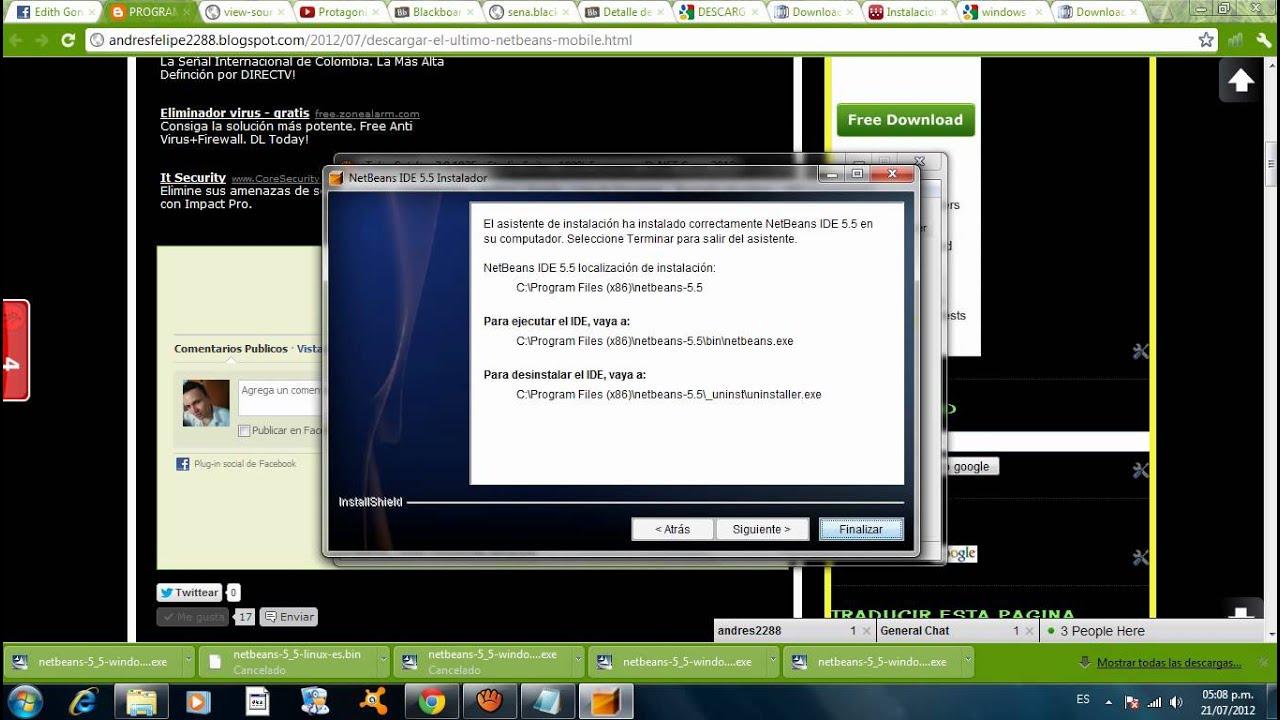1280x720 pixels.
Task: Check the Publicar en Facebook checkbox
Action: tap(244, 431)
